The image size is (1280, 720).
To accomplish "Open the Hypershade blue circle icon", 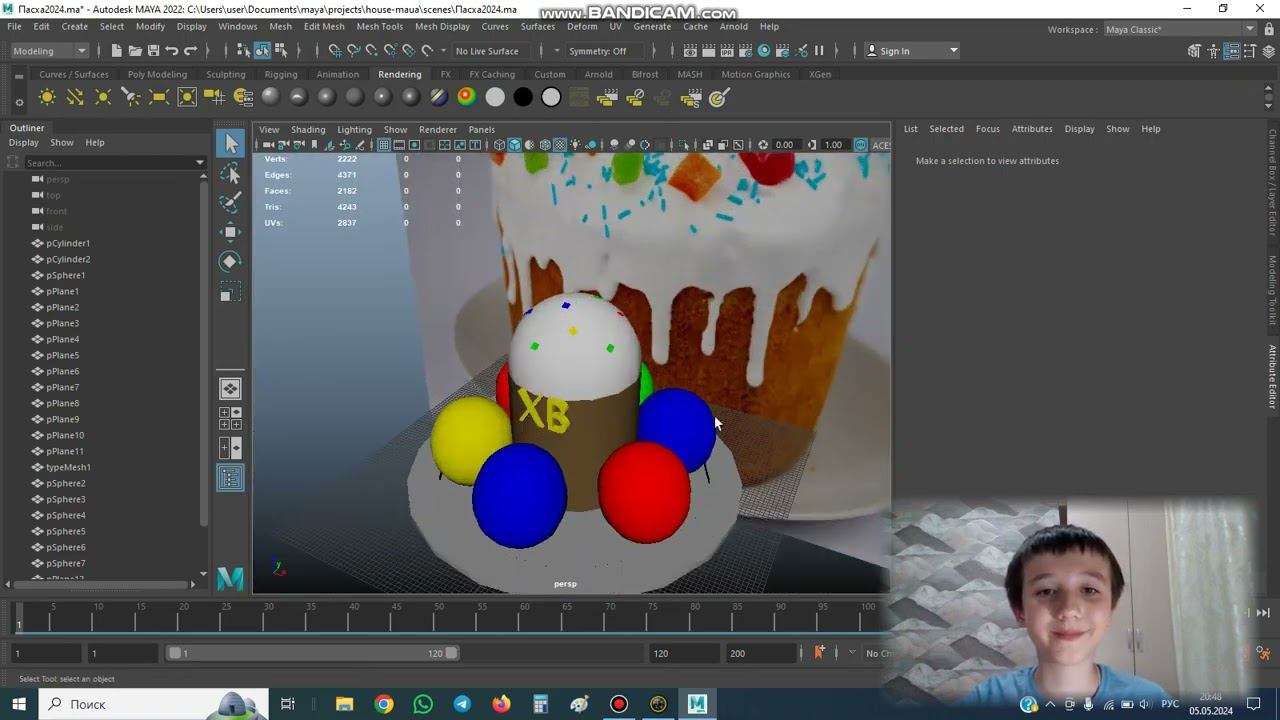I will click(764, 51).
